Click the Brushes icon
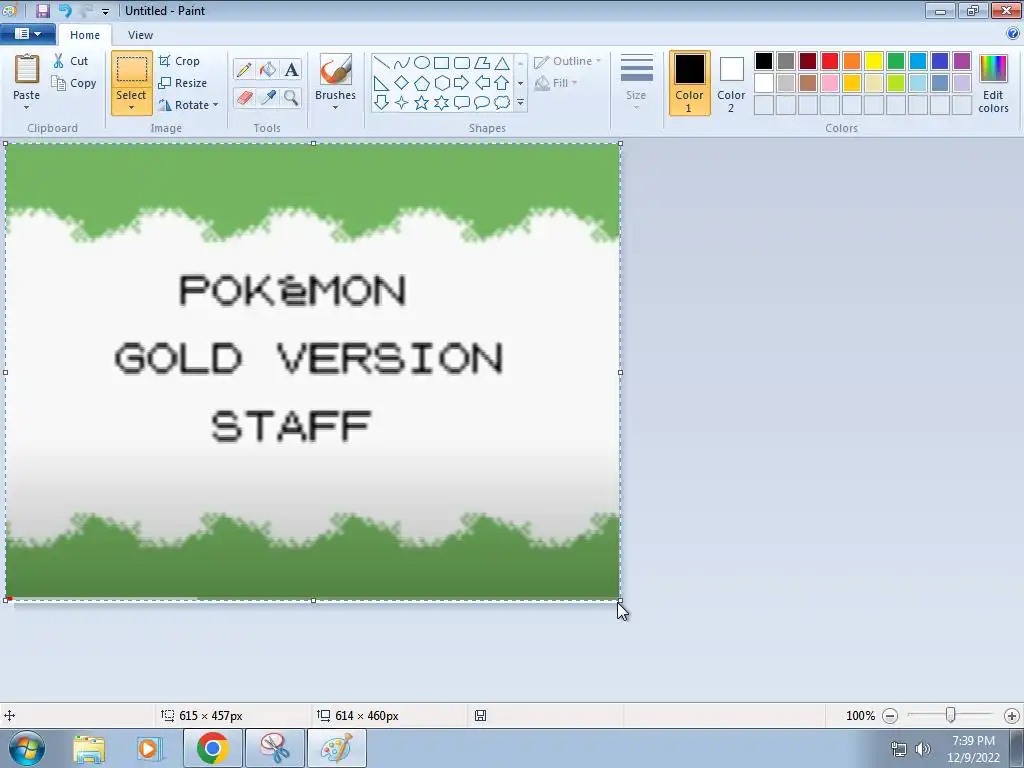The image size is (1024, 768). pos(336,69)
